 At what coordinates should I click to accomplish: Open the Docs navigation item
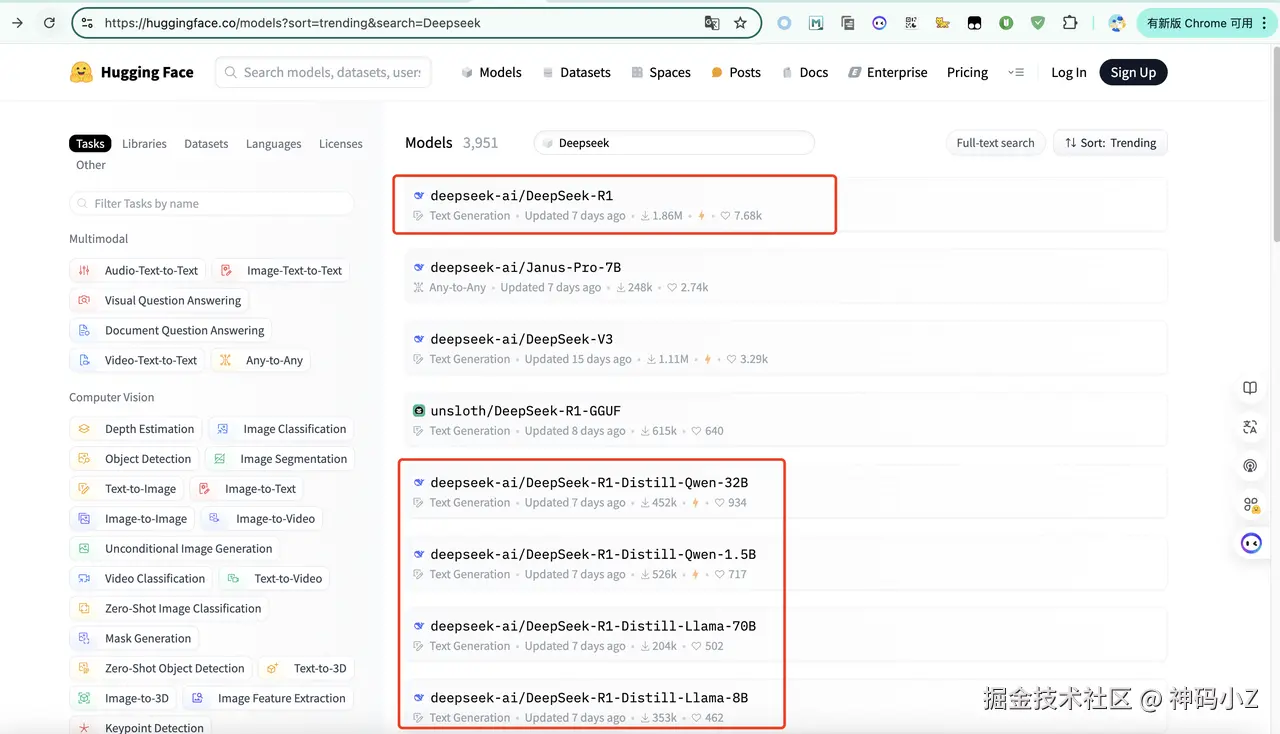tap(805, 72)
